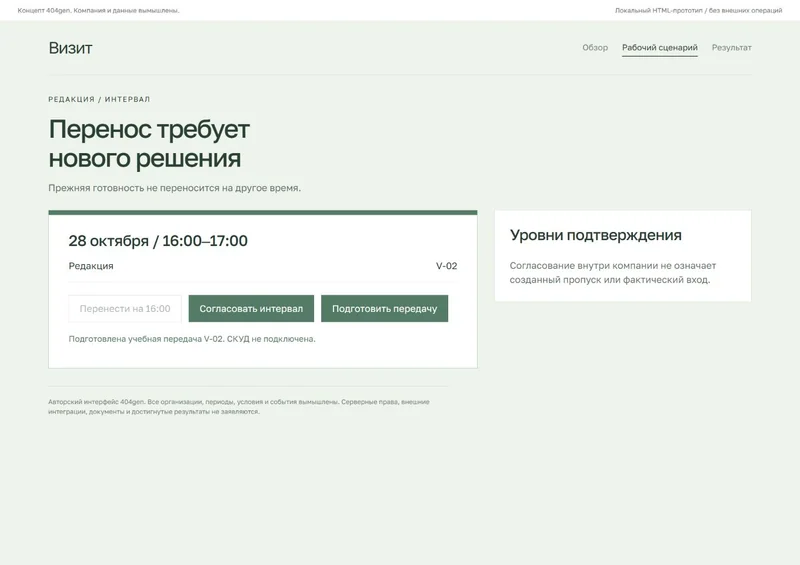Click the top banner Концепт 404gen text

pyautogui.click(x=98, y=10)
